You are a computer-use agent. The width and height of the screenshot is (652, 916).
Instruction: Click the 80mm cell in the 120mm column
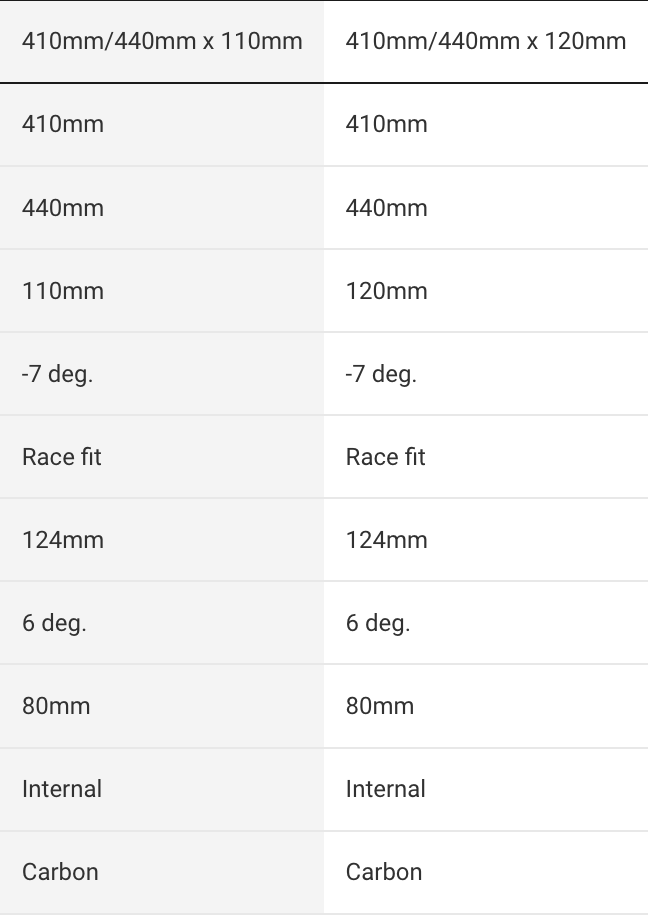[x=380, y=706]
